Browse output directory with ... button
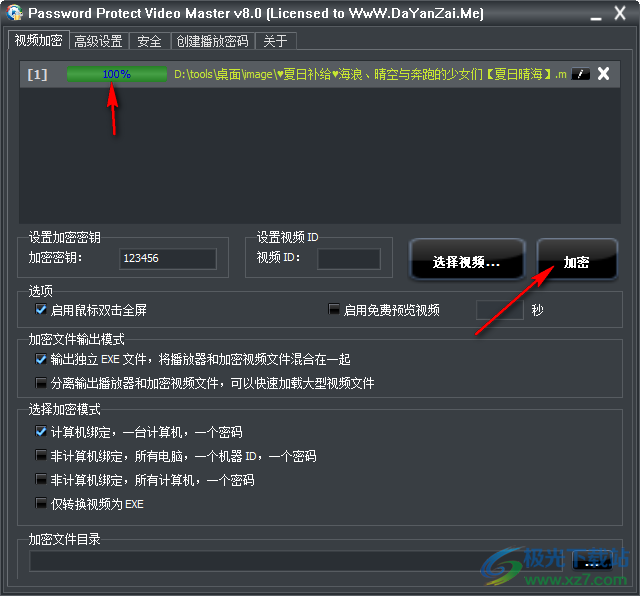Image resolution: width=640 pixels, height=596 pixels. (x=592, y=561)
